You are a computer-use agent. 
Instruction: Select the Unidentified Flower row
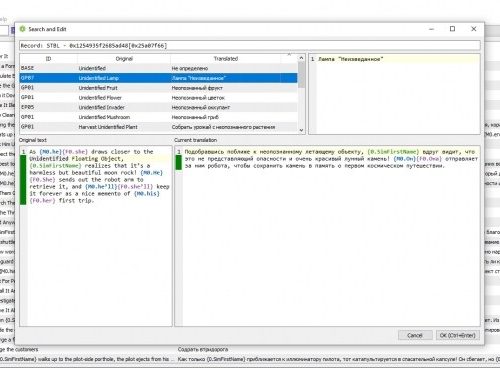(x=158, y=98)
